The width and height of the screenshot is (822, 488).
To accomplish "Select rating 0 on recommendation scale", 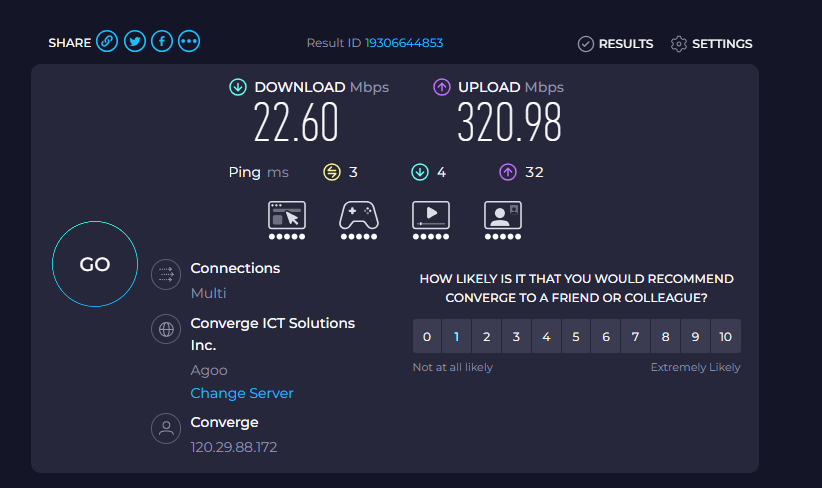I will [427, 337].
